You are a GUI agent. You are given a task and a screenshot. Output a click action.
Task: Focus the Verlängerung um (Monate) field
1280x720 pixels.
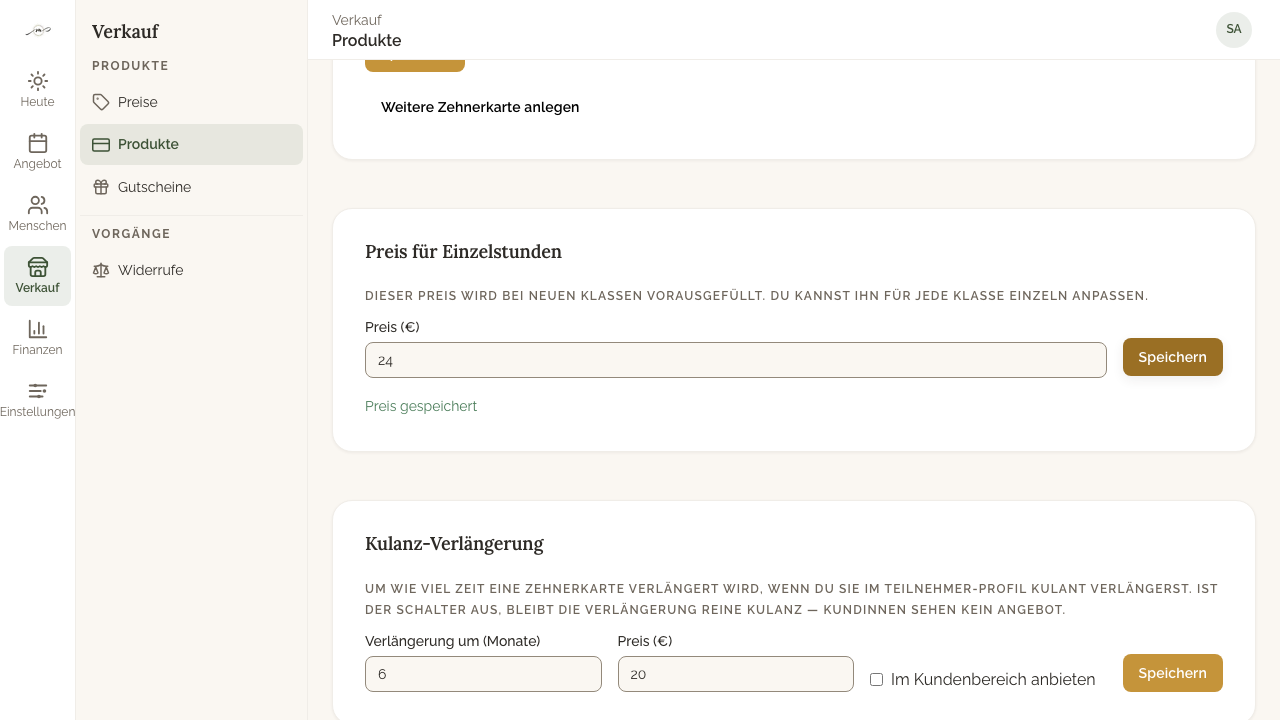[483, 674]
